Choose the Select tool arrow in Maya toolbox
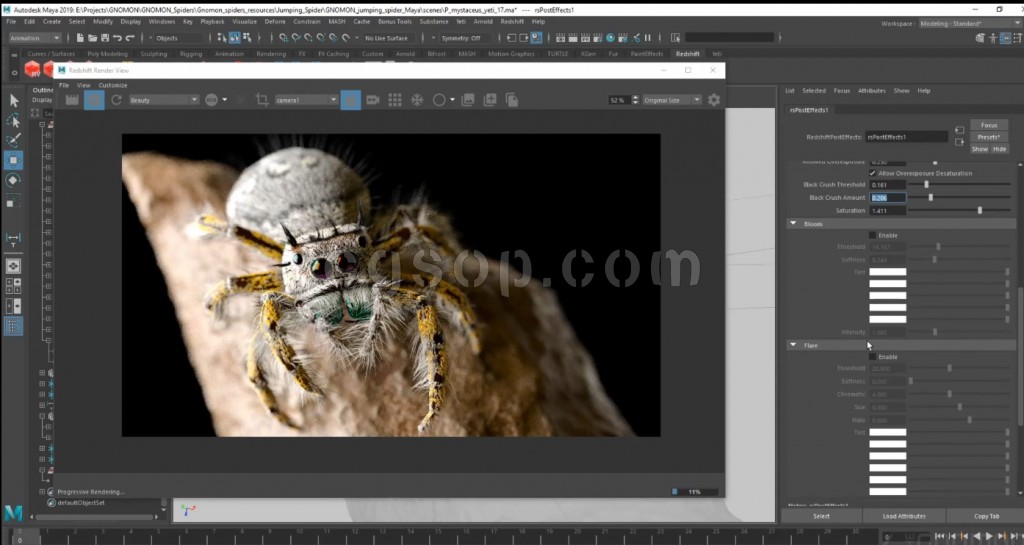Viewport: 1024px width, 545px height. pyautogui.click(x=14, y=101)
